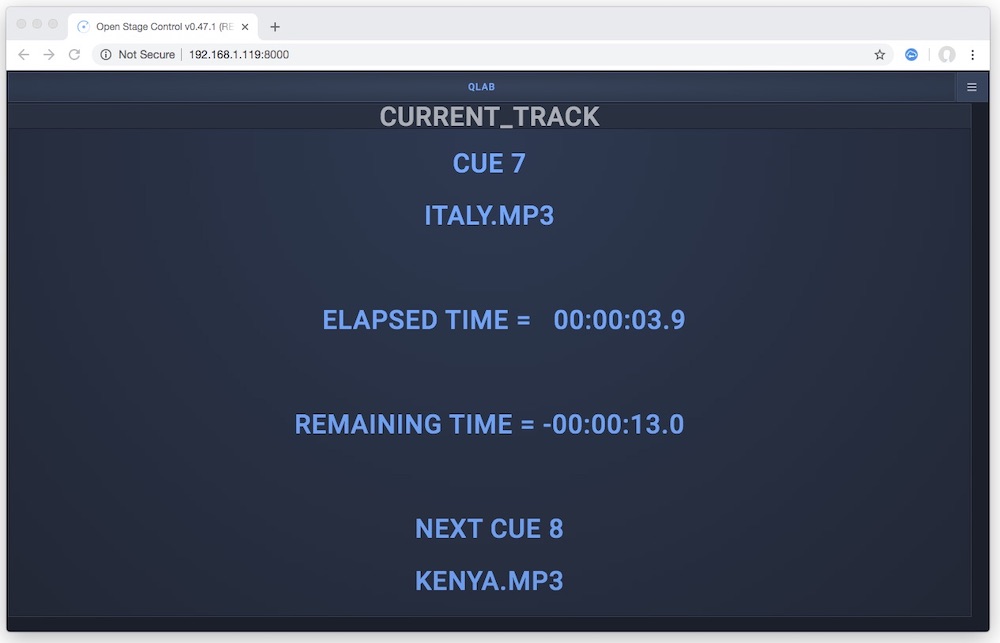1000x643 pixels.
Task: Open Chrome's three-dot menu
Action: (973, 55)
